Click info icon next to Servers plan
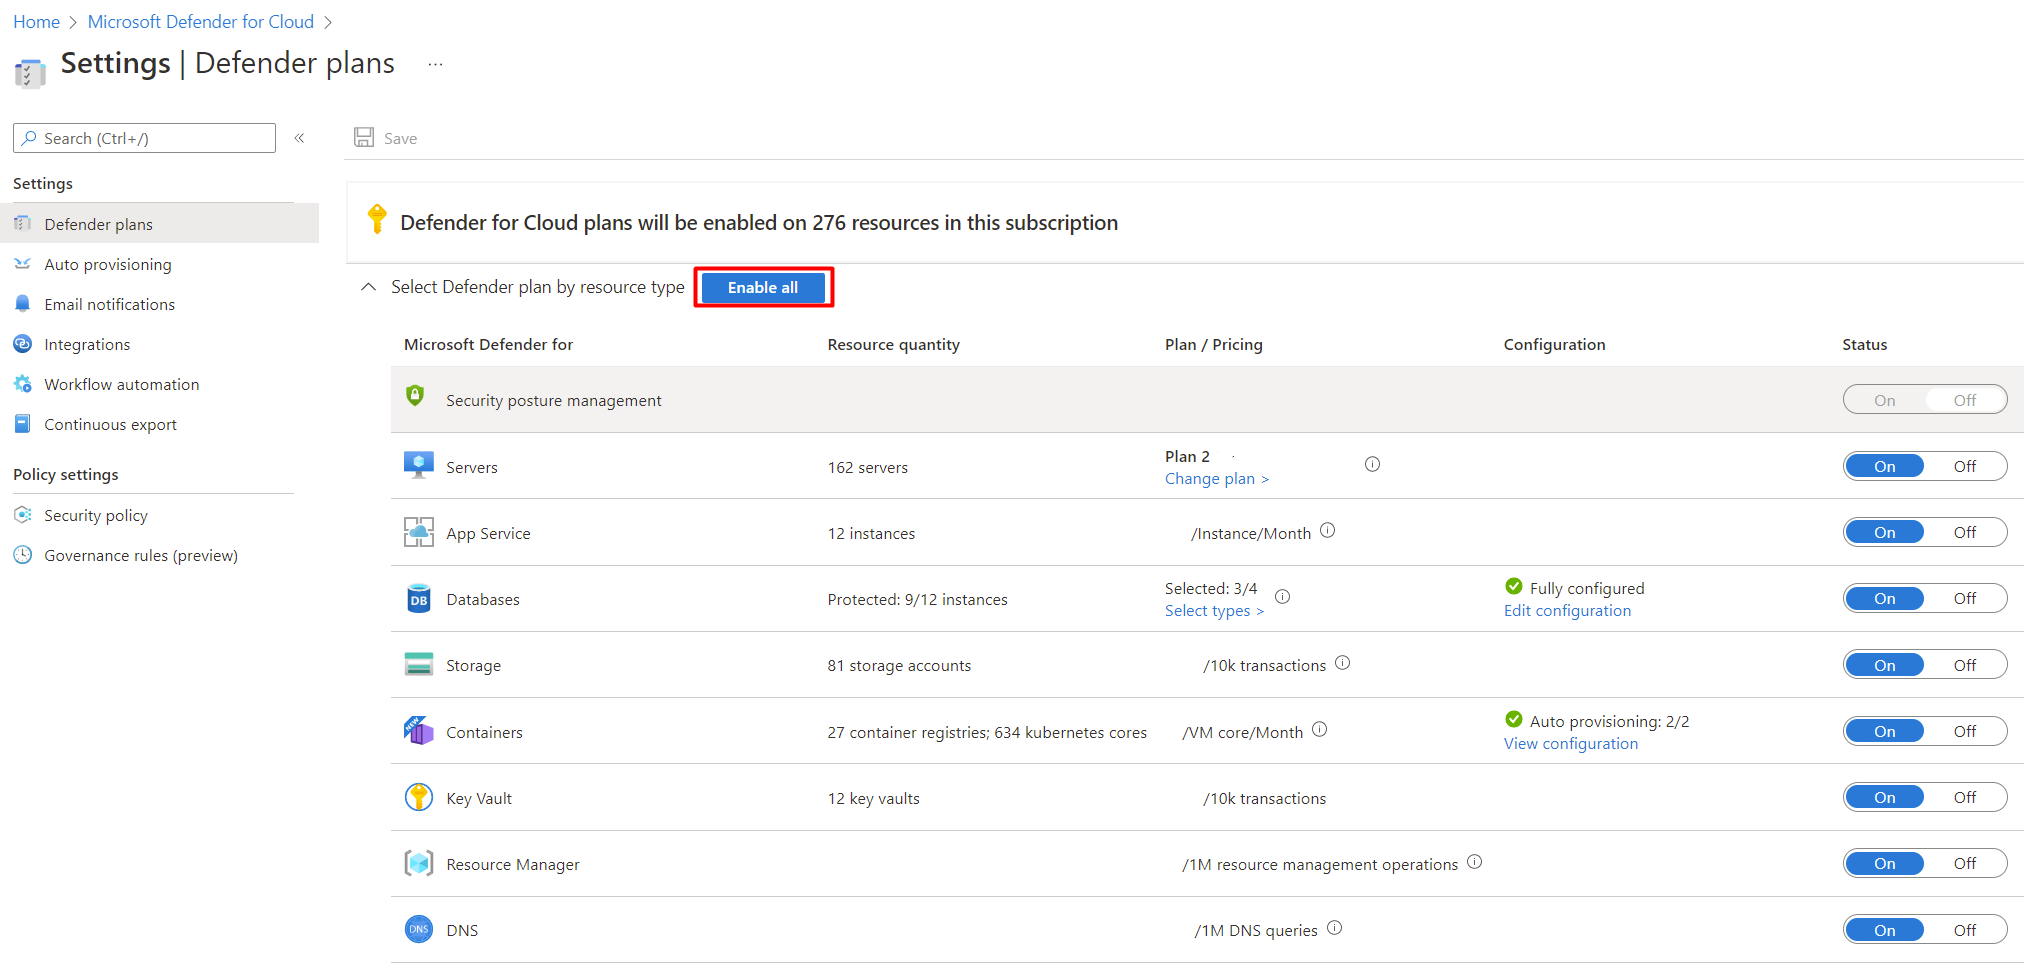 1372,464
